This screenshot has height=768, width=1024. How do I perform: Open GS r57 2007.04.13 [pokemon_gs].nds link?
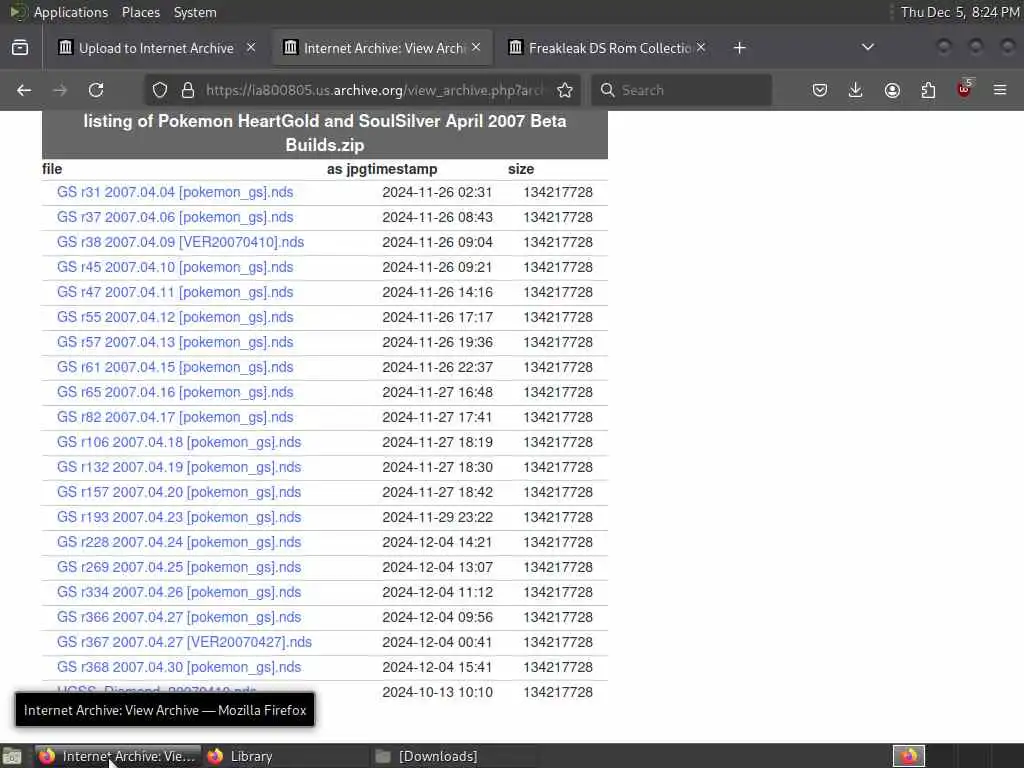pyautogui.click(x=175, y=342)
